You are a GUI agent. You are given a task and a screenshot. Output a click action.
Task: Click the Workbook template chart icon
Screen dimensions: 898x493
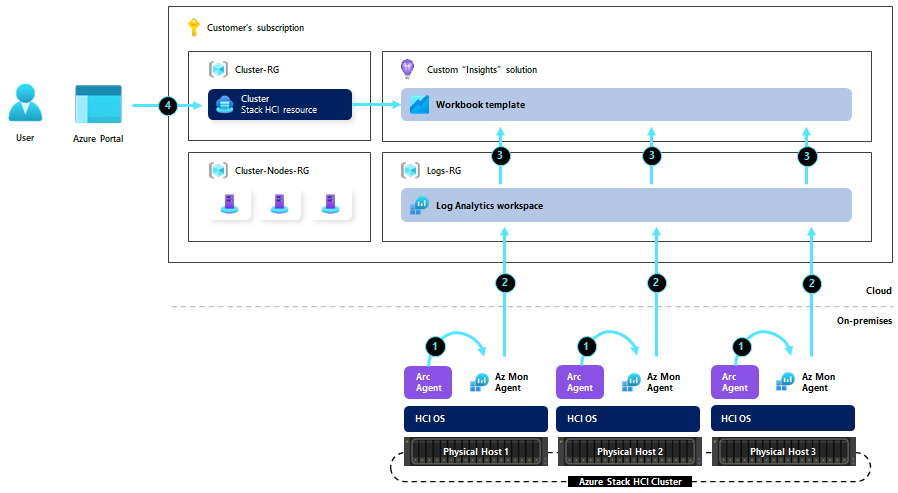coord(419,105)
